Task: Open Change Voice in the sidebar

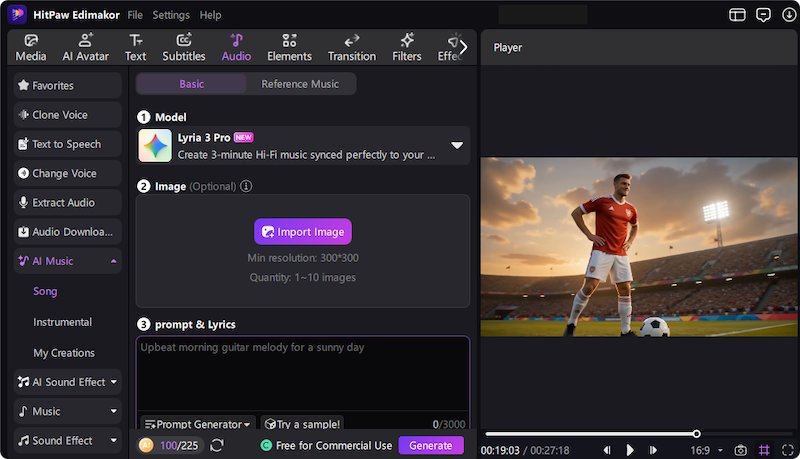Action: click(67, 173)
